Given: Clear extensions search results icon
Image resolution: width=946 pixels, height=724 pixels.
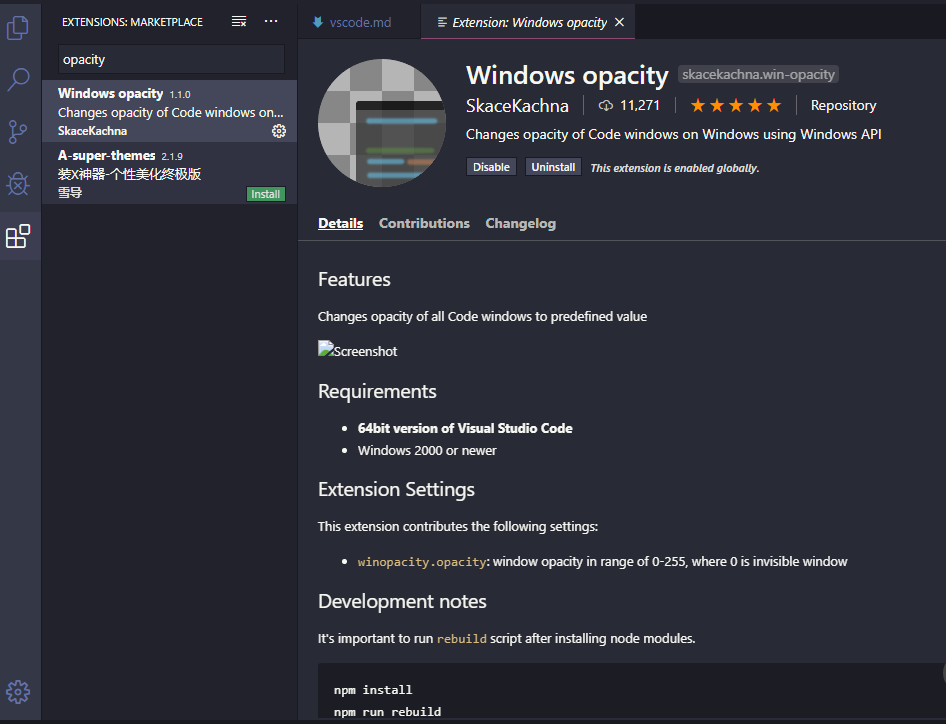Looking at the screenshot, I should click(x=239, y=22).
